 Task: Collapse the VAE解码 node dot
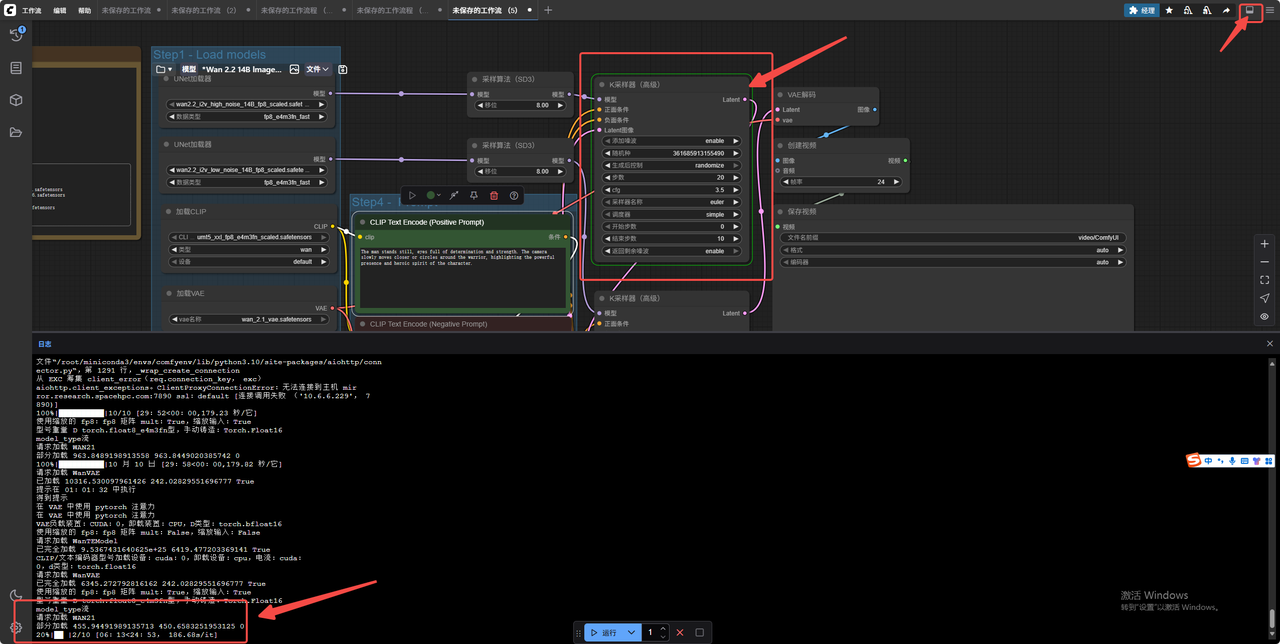[x=779, y=95]
